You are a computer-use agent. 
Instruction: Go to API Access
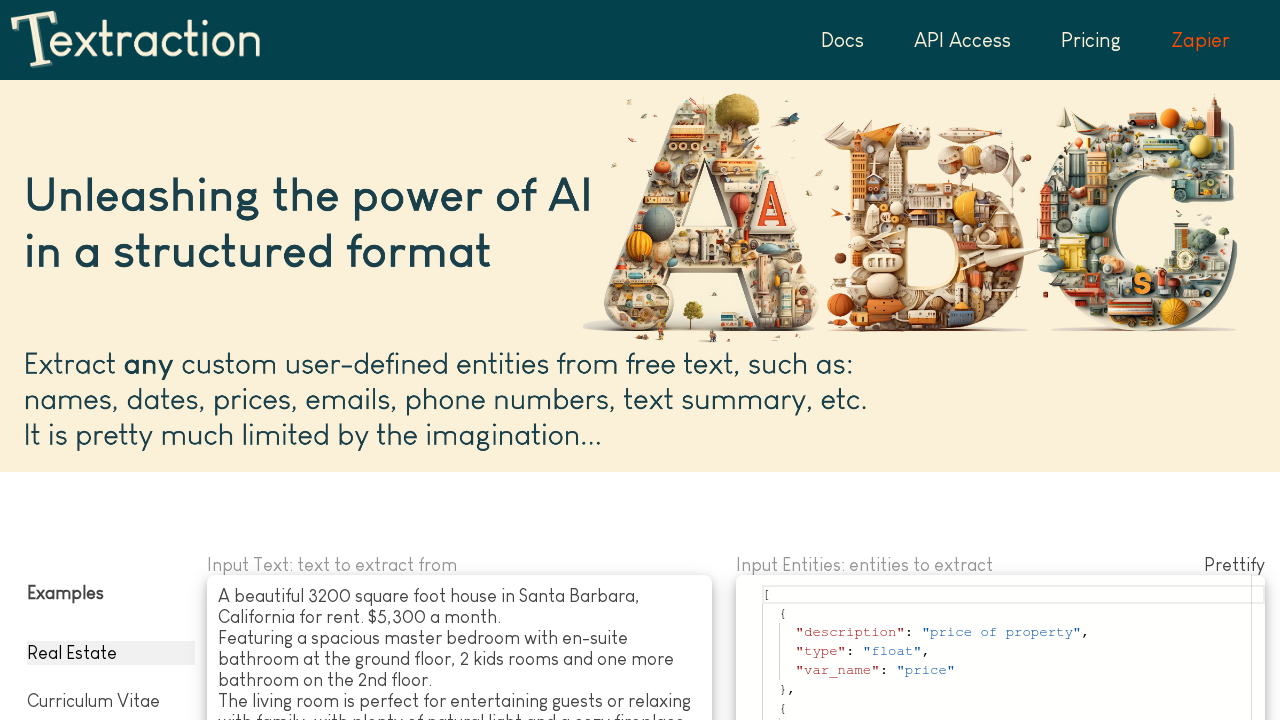pyautogui.click(x=962, y=41)
